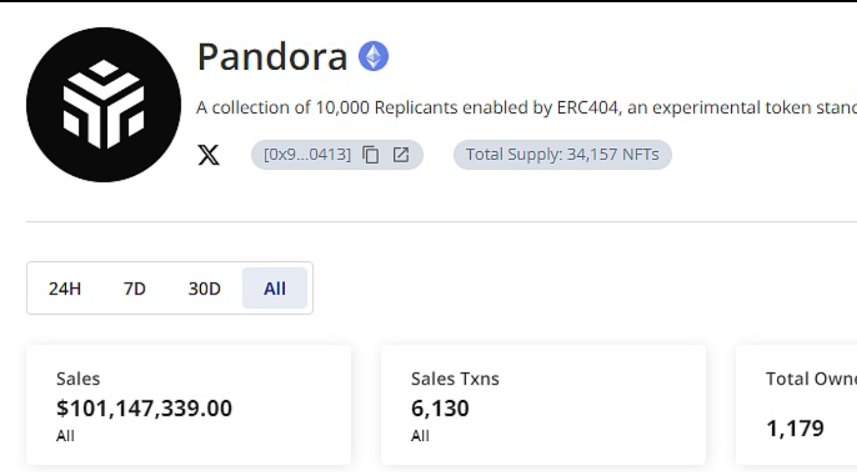Click the All label under the sales amount
The height and width of the screenshot is (472, 857).
[65, 436]
